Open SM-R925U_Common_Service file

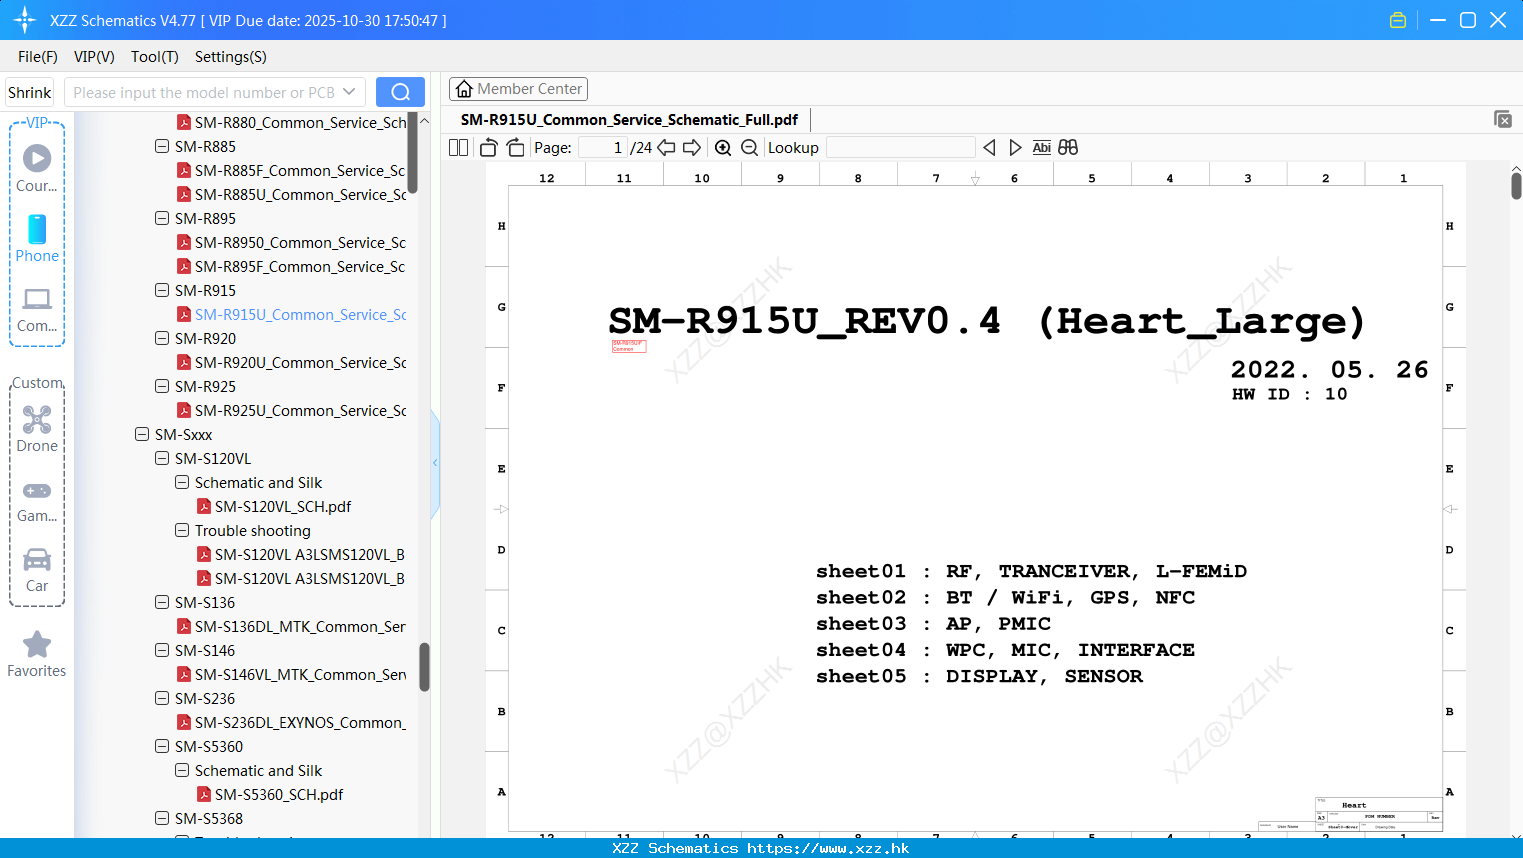300,410
